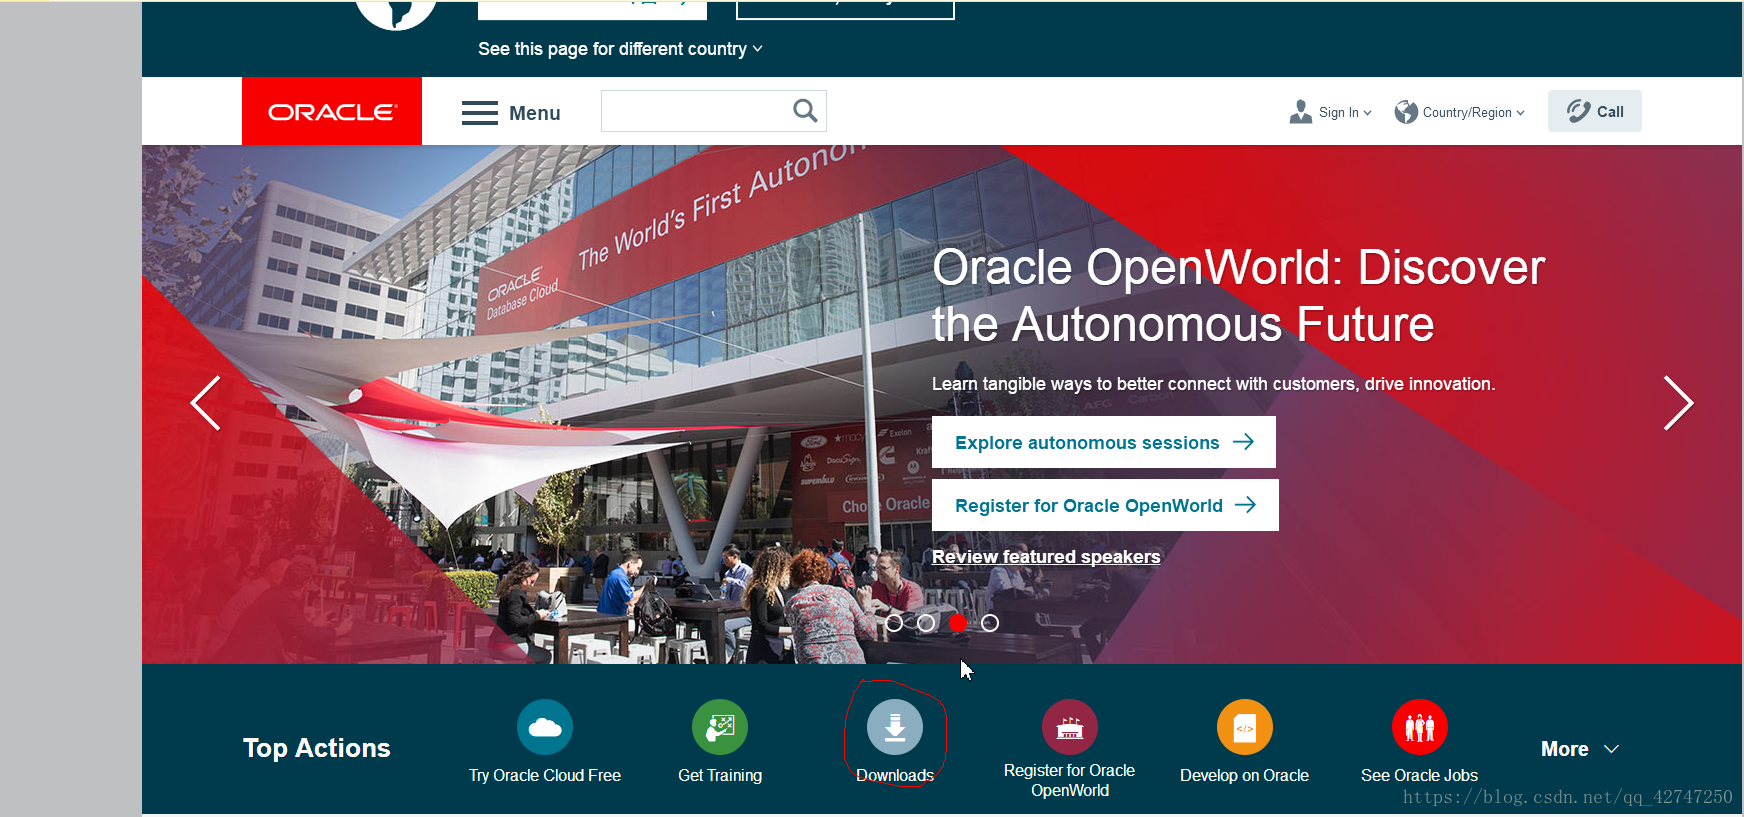Click the 'Oracle OpenWorld: Discover the Autonomous Future' headline
1744x817 pixels.
coord(1239,296)
